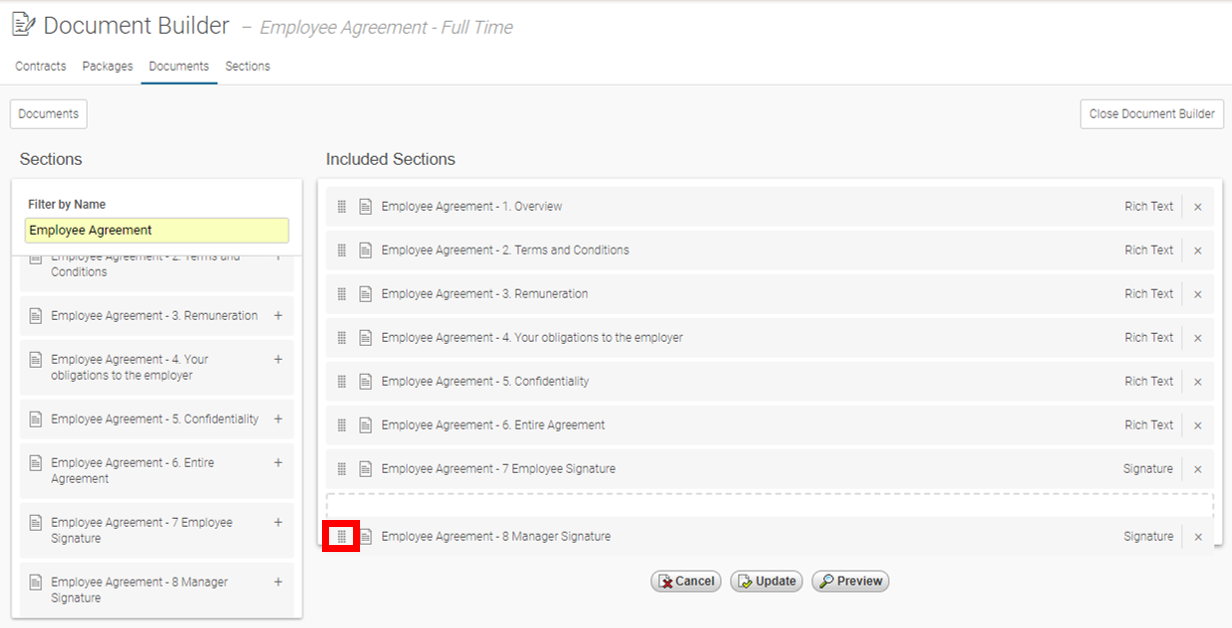Select 3. Remuneration in Sections list
The height and width of the screenshot is (628, 1232).
click(x=154, y=316)
